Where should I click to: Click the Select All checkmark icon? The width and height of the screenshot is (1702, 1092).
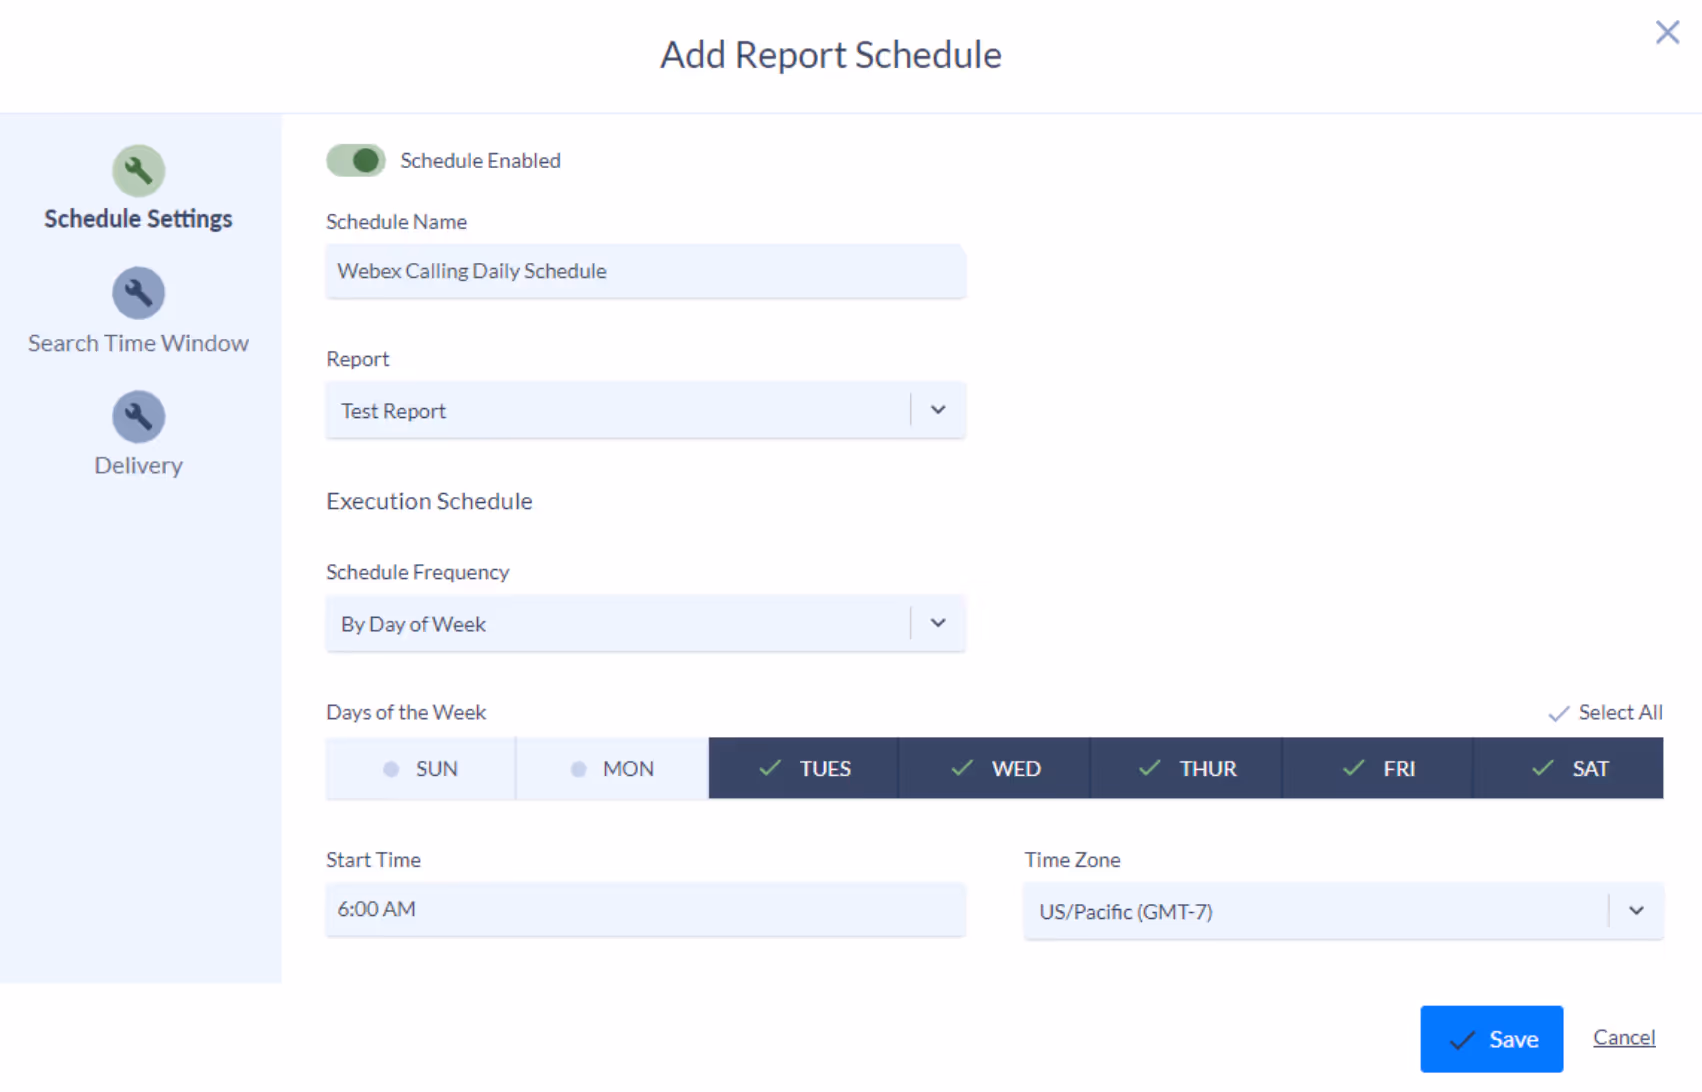point(1559,713)
